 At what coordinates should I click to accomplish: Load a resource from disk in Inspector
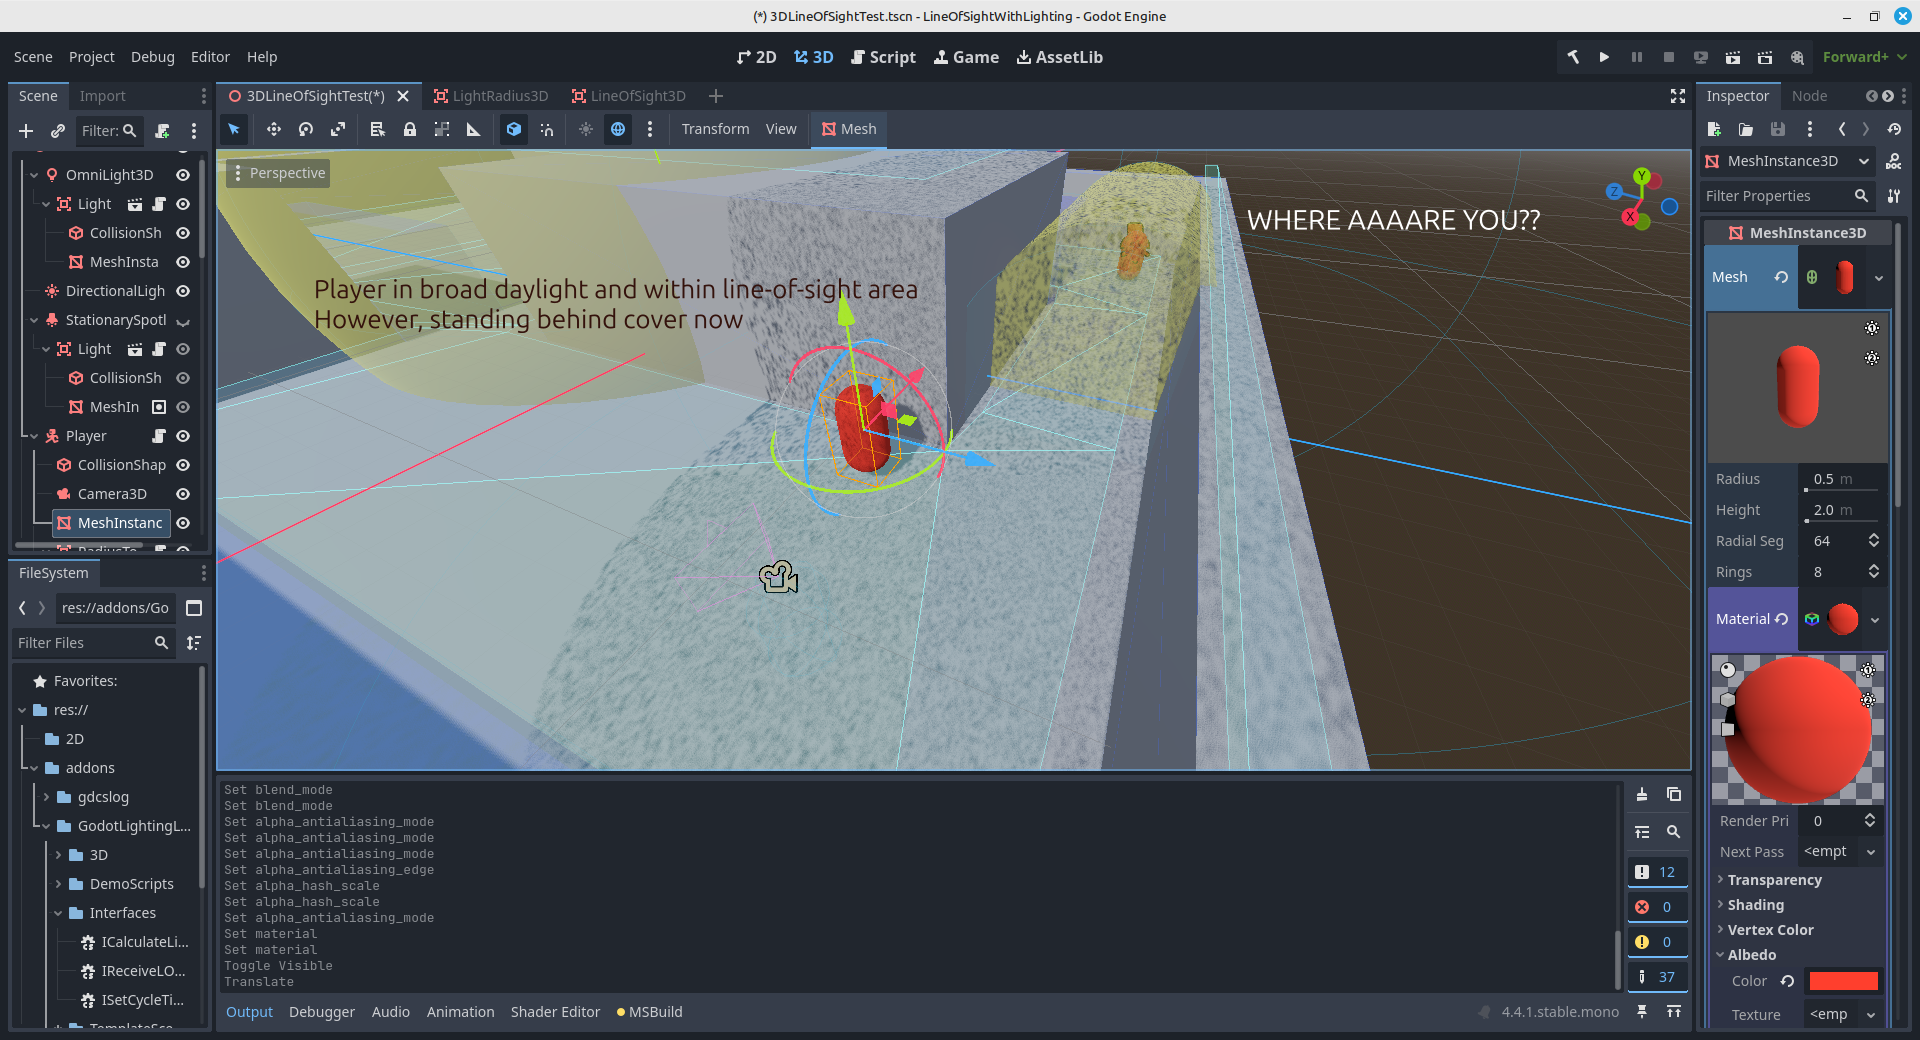coord(1746,129)
